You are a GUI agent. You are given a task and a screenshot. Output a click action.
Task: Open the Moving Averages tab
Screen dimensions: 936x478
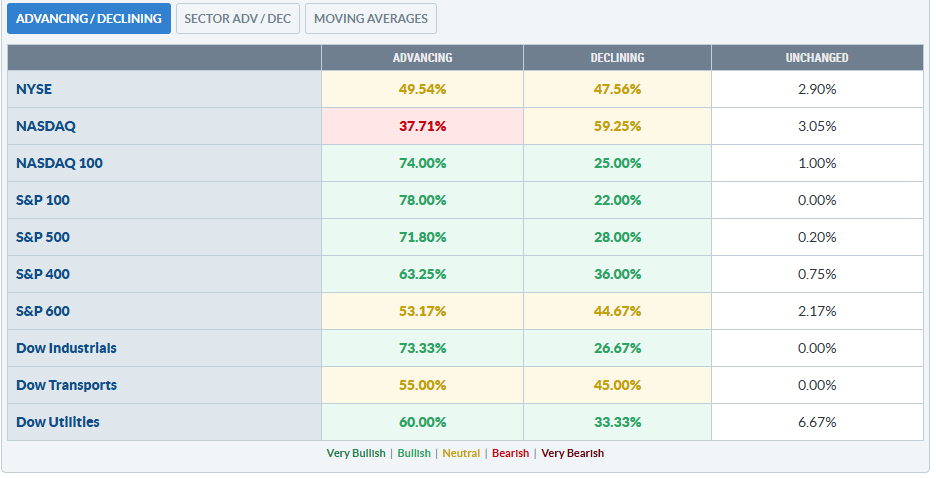pyautogui.click(x=371, y=18)
